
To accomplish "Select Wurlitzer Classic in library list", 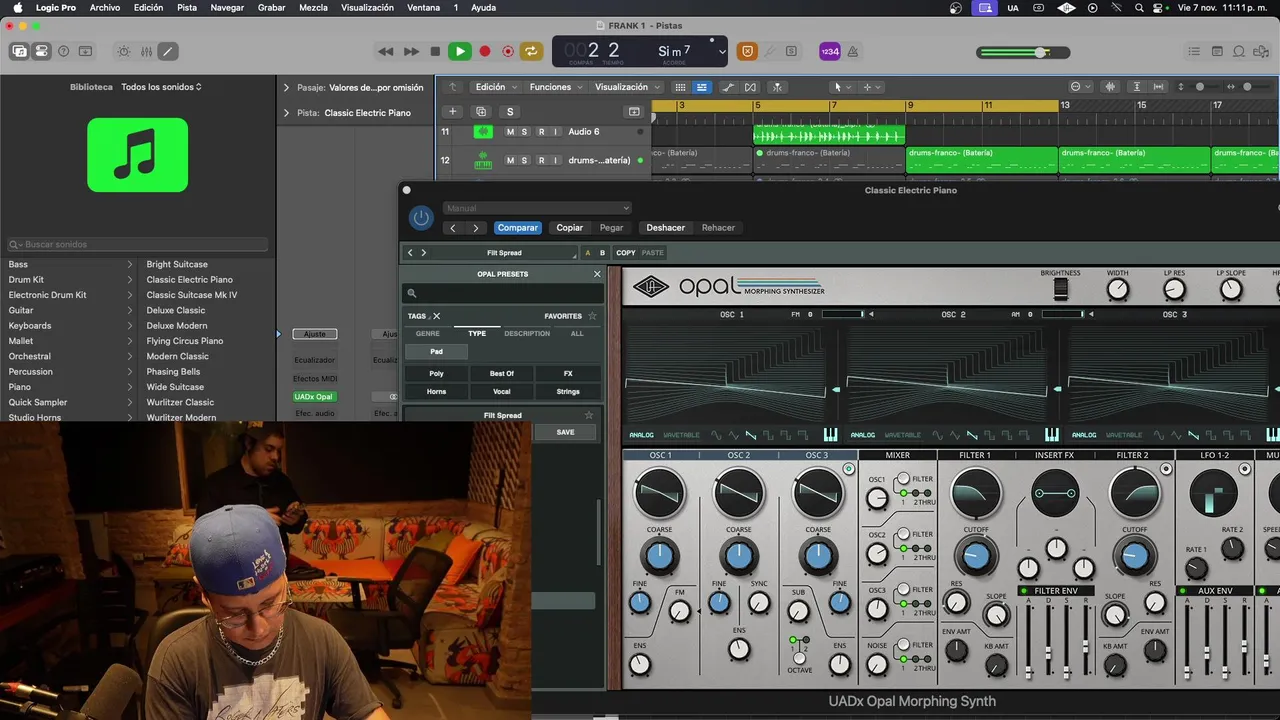I will coord(180,402).
